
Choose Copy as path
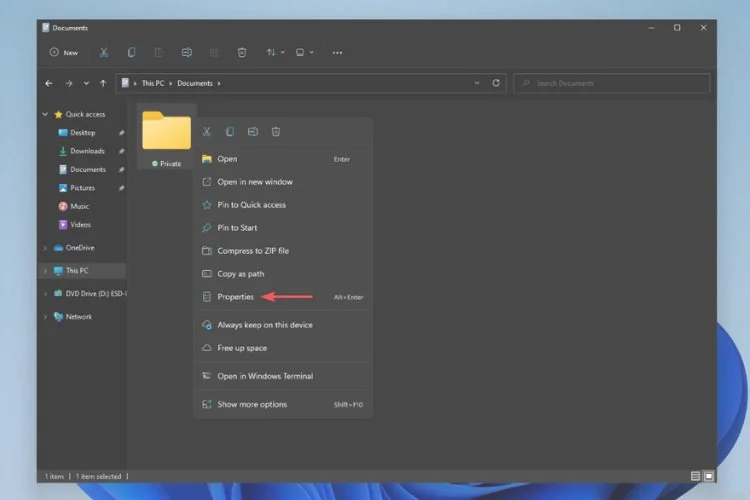tap(283, 274)
